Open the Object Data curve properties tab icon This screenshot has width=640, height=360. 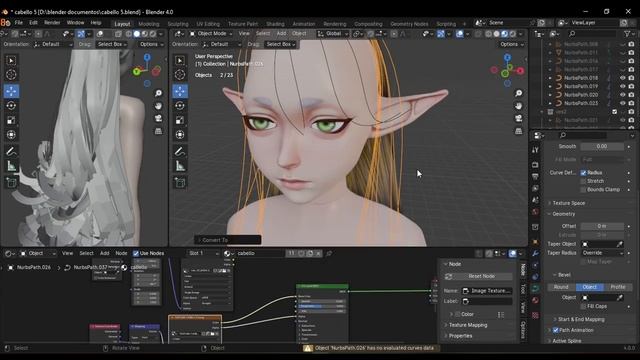pyautogui.click(x=535, y=288)
